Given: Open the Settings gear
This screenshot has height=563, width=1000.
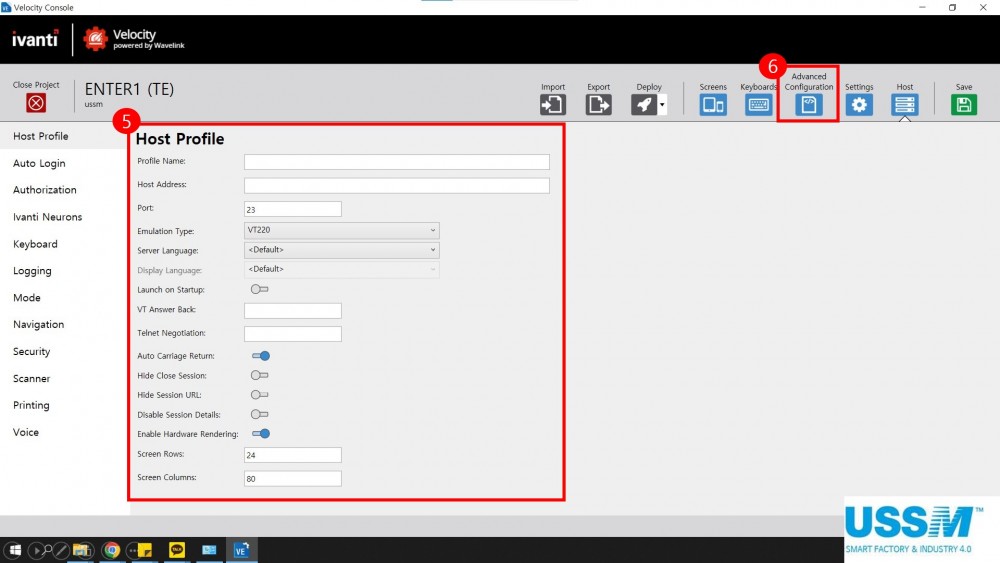Looking at the screenshot, I should point(859,105).
